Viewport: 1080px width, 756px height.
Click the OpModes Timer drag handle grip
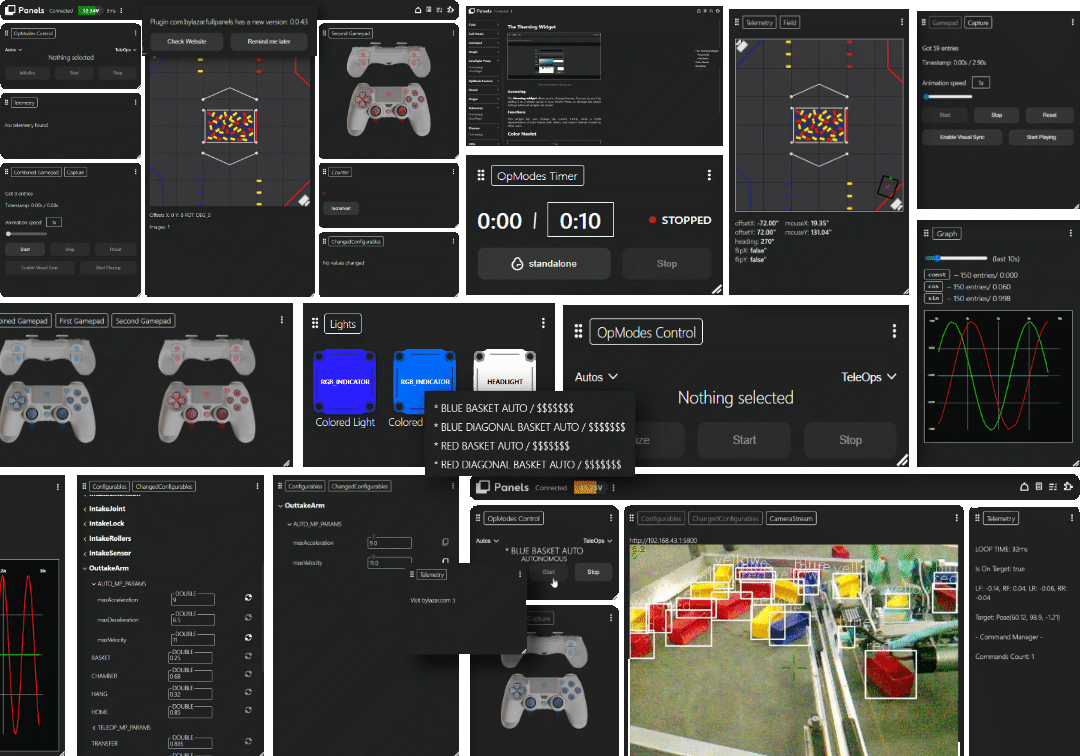(x=481, y=176)
